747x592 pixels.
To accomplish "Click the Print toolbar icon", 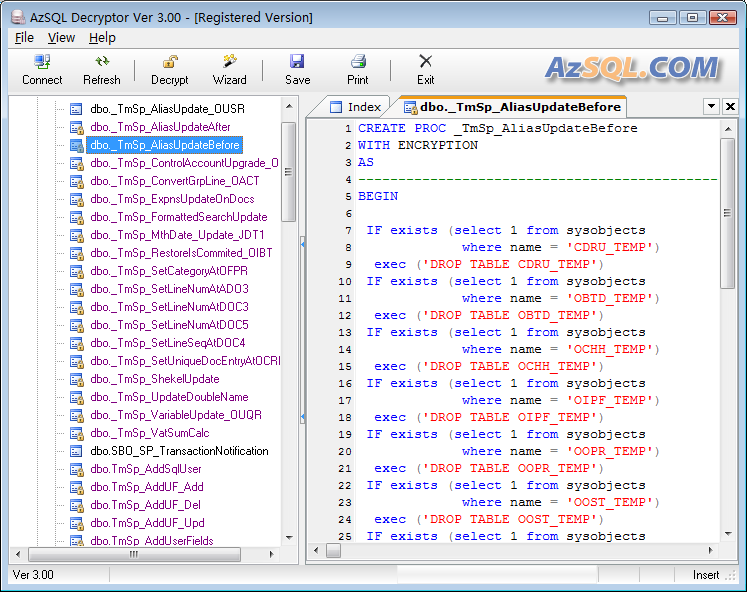I will click(358, 61).
